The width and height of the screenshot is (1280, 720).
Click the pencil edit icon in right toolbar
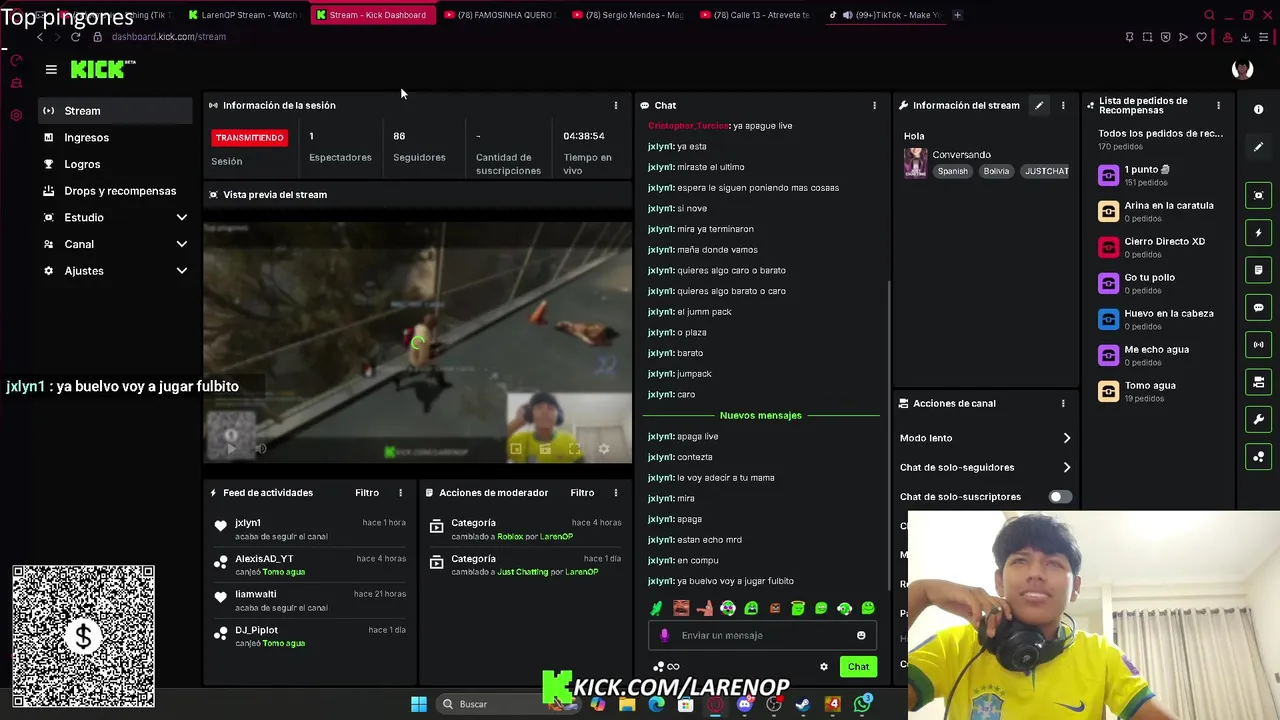click(1259, 146)
